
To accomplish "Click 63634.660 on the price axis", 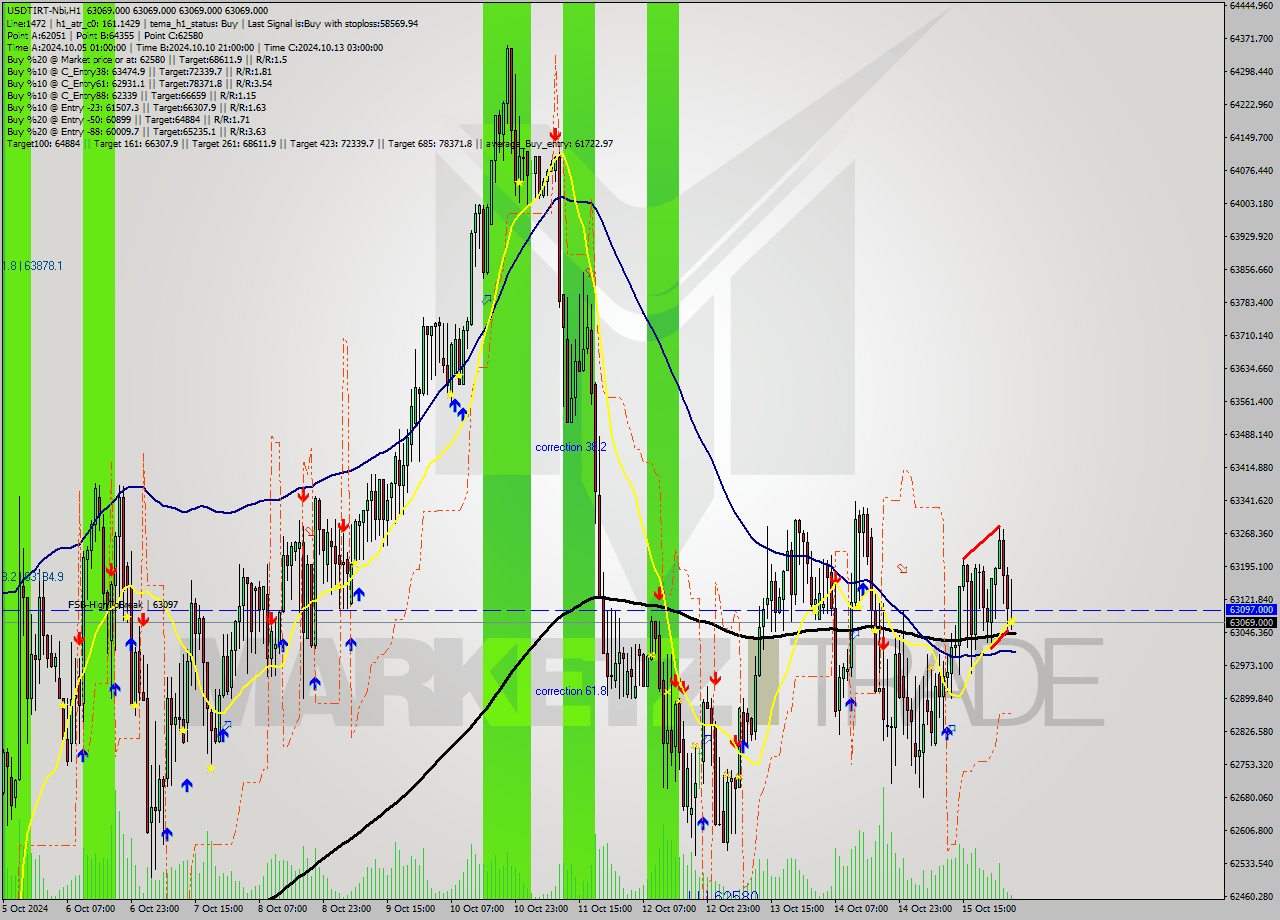I will [x=1252, y=368].
